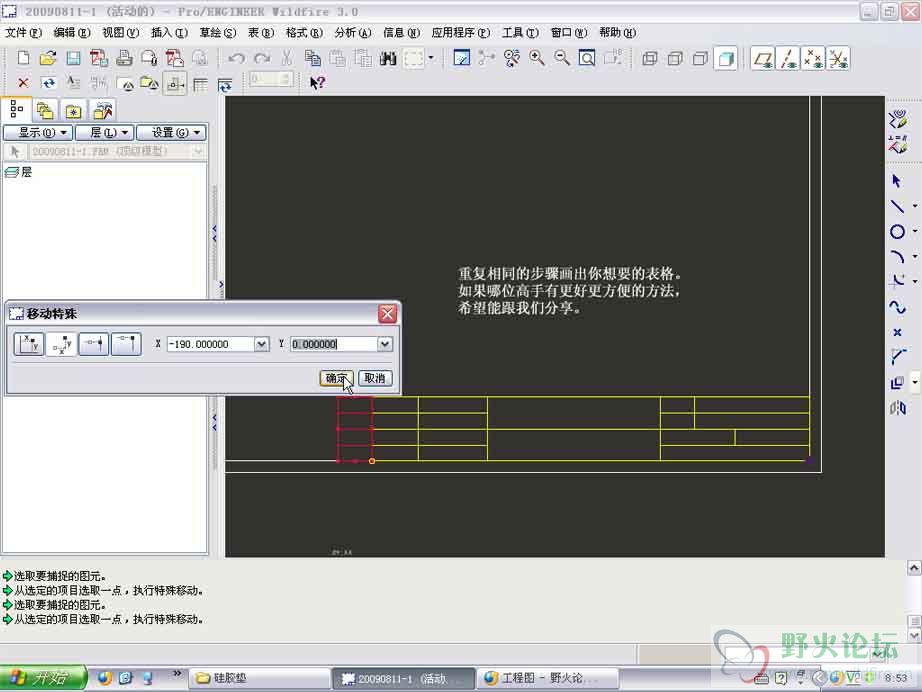Toggle coordinate system display
The image size is (922, 692).
[839, 58]
